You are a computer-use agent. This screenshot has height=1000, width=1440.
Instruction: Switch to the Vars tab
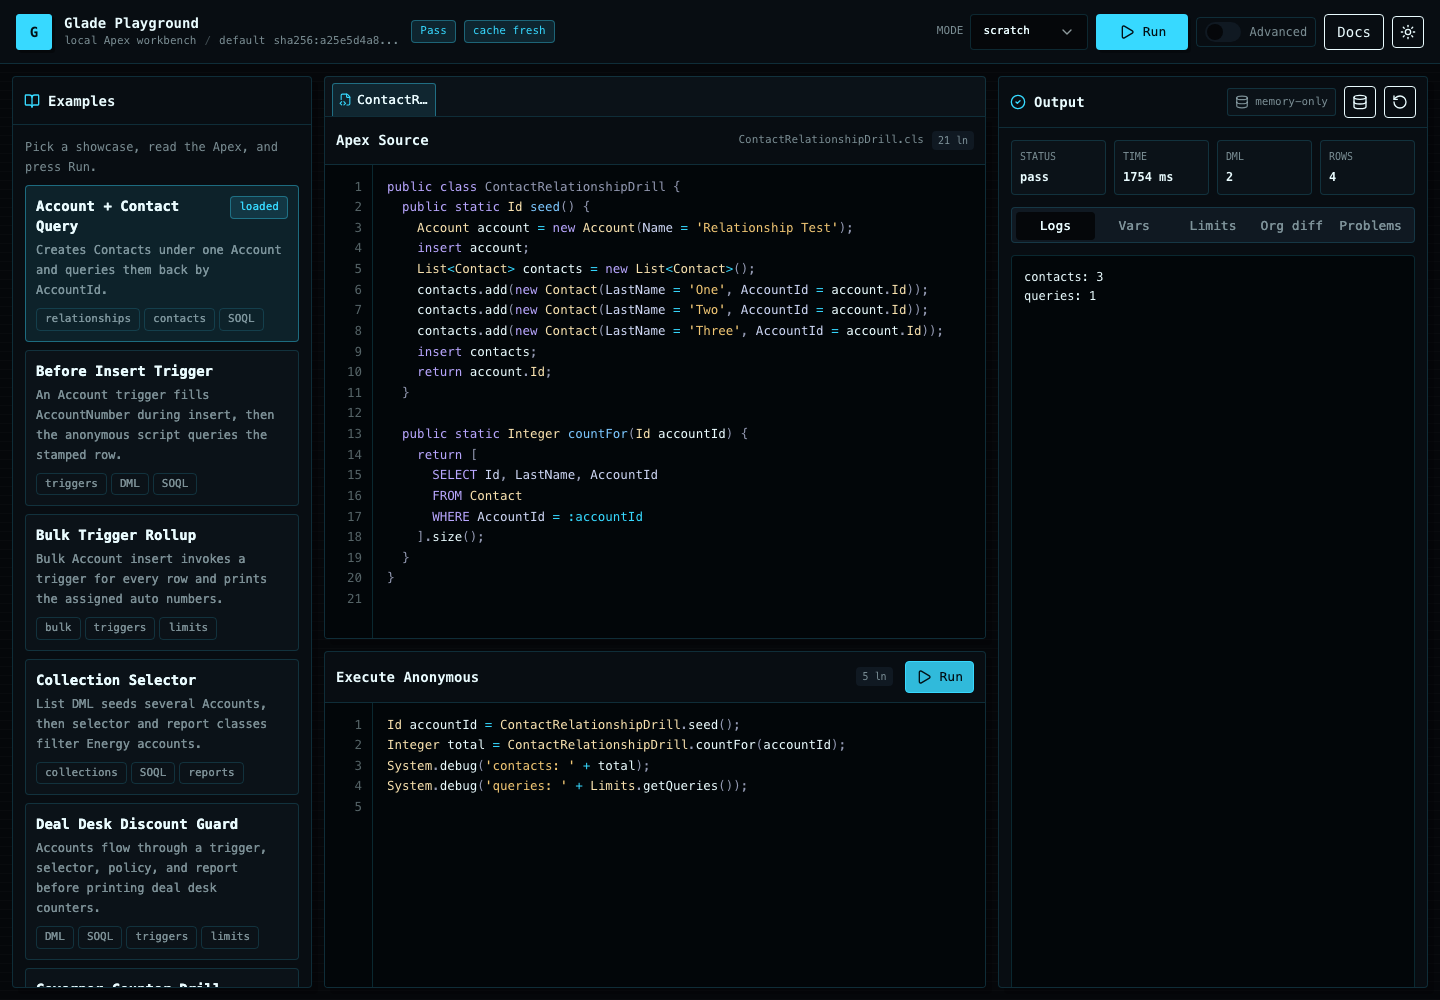(x=1134, y=226)
